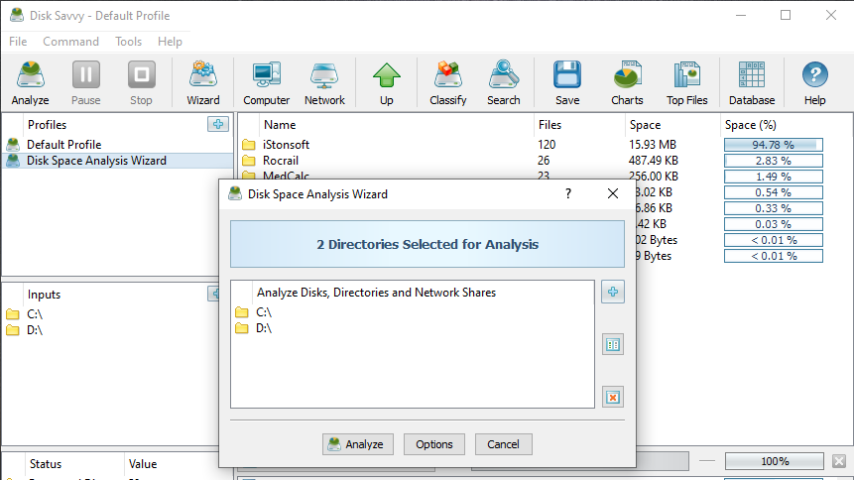The height and width of the screenshot is (480, 854).
Task: Open the Charts tool
Action: click(627, 83)
